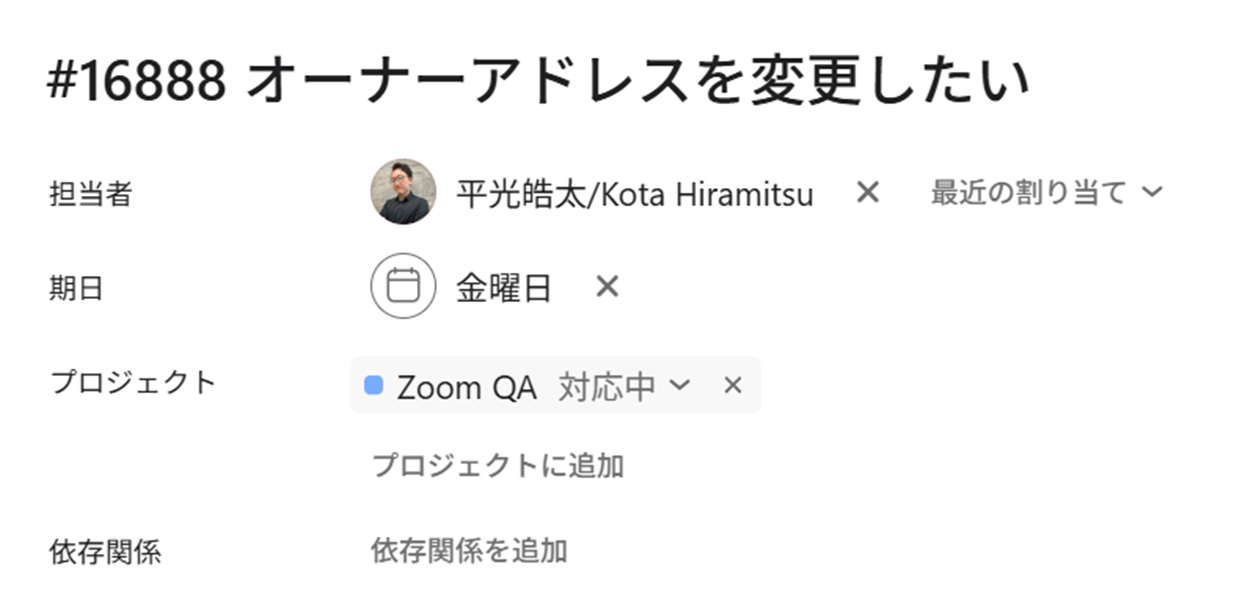Open the 最近の割り当て dropdown

coord(1030,192)
